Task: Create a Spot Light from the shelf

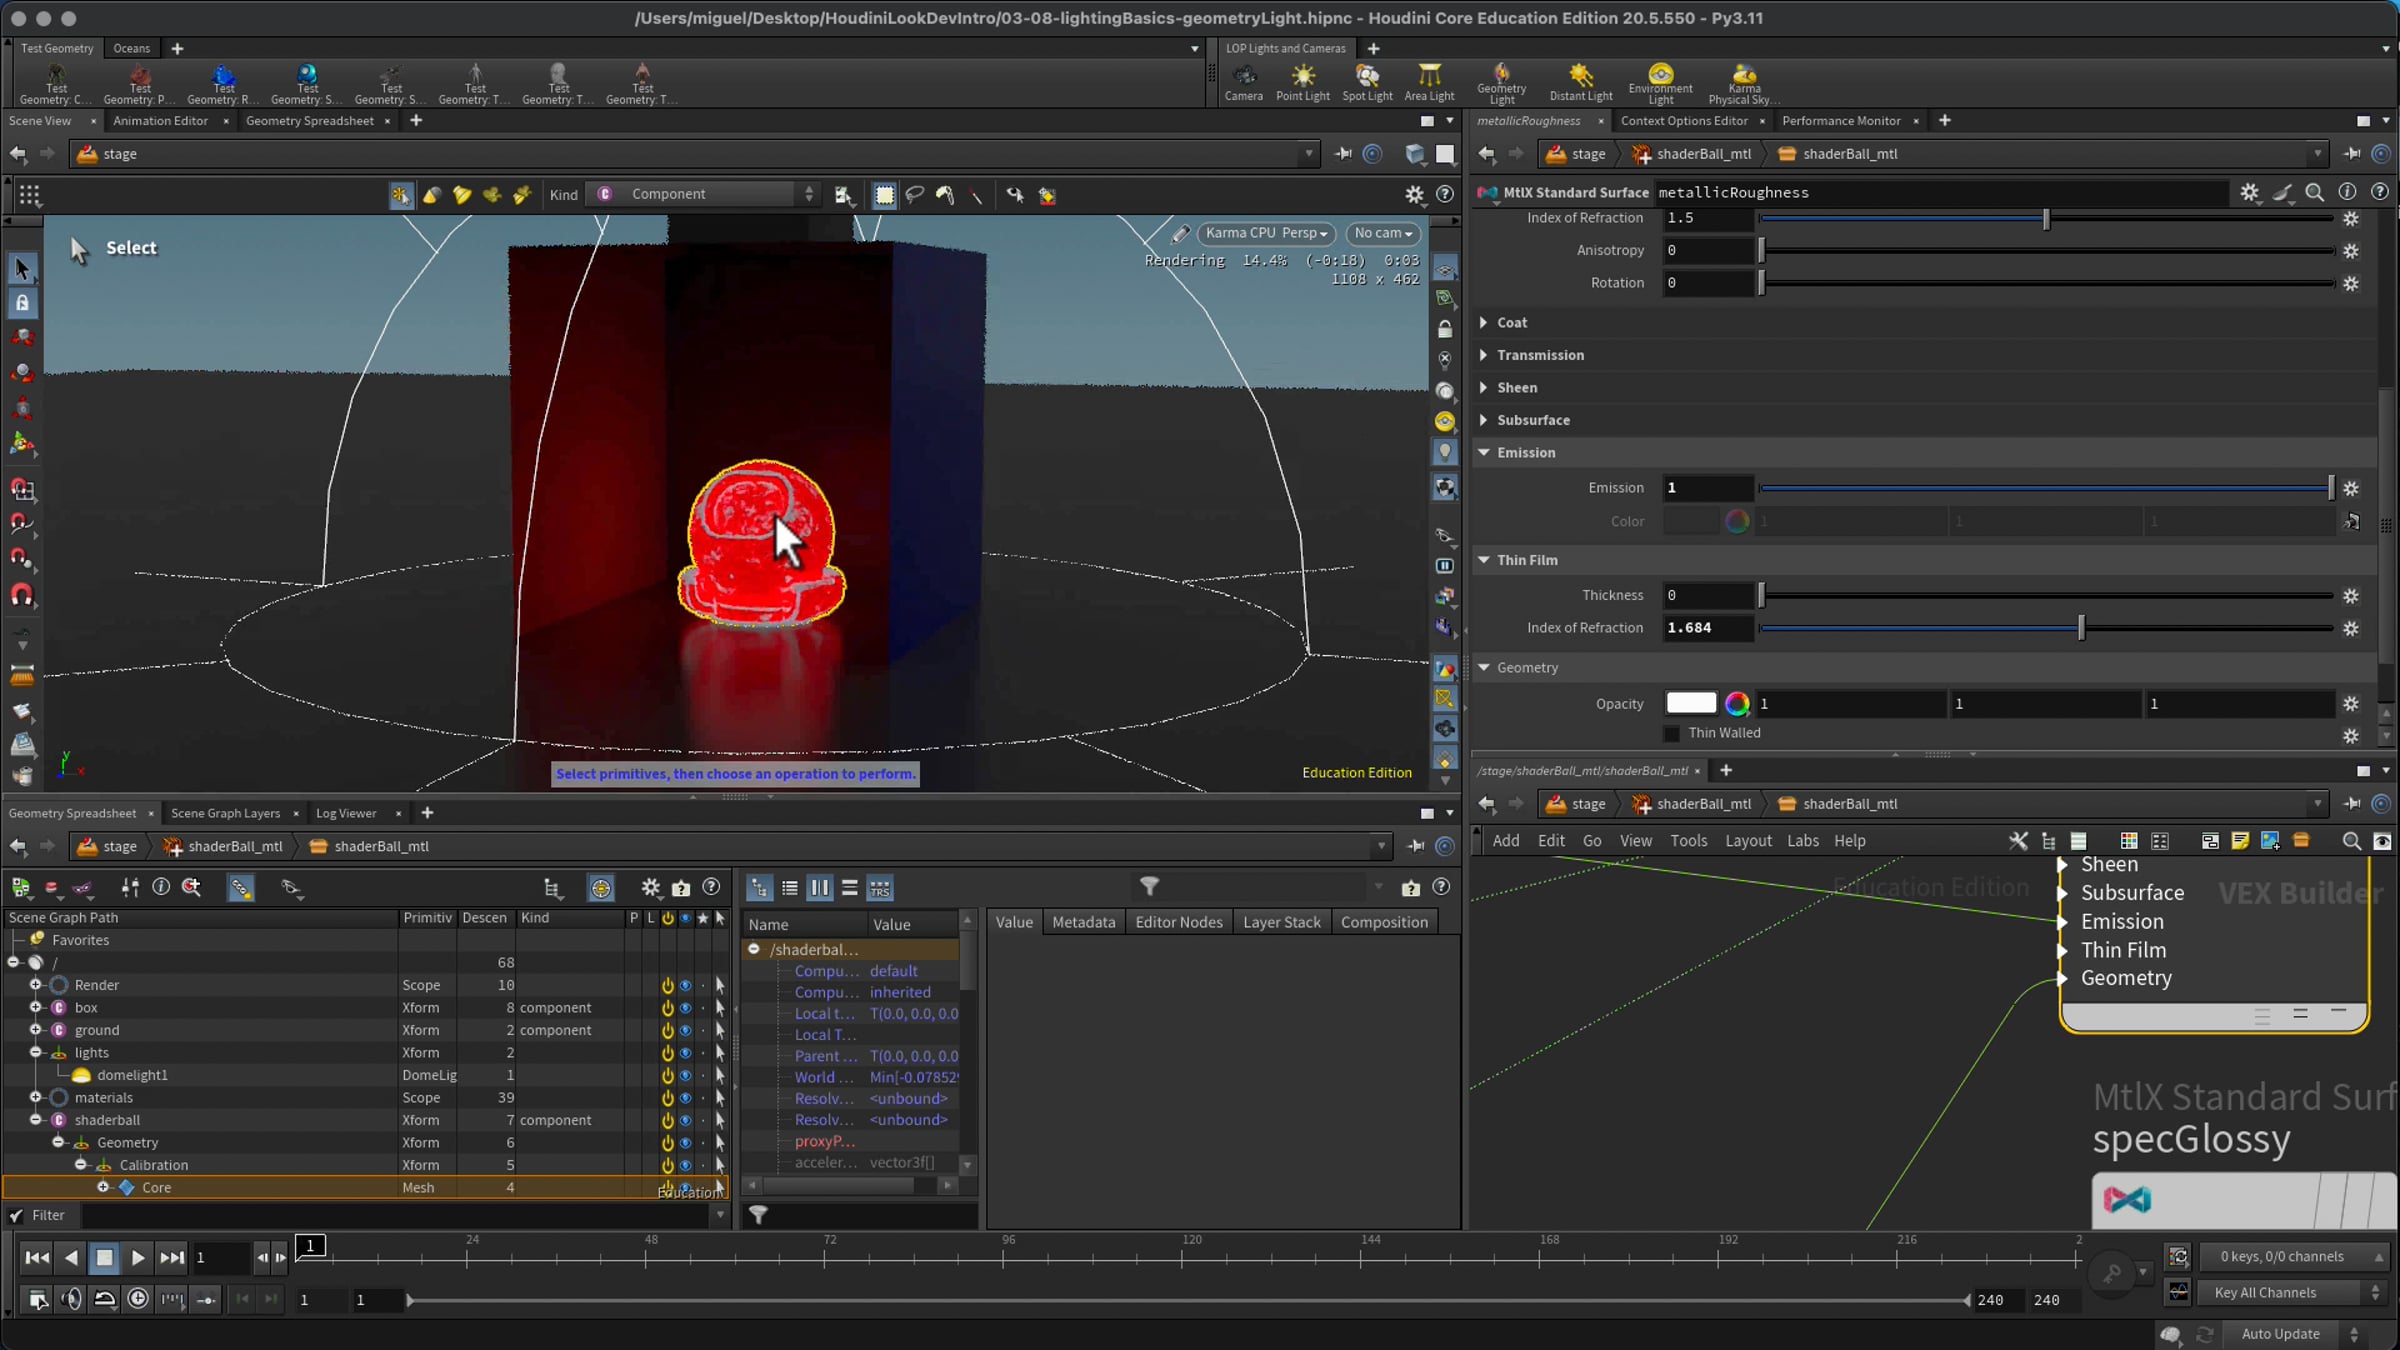Action: 1366,82
